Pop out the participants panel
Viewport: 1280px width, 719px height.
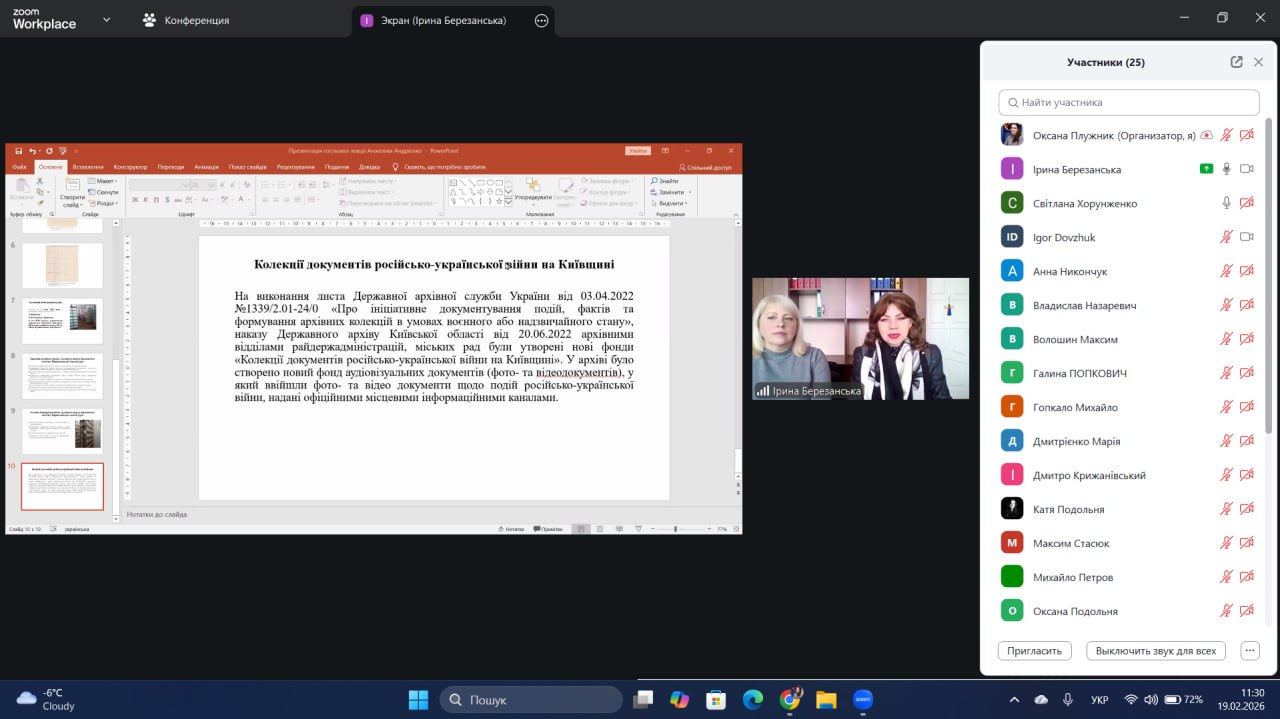[x=1236, y=62]
